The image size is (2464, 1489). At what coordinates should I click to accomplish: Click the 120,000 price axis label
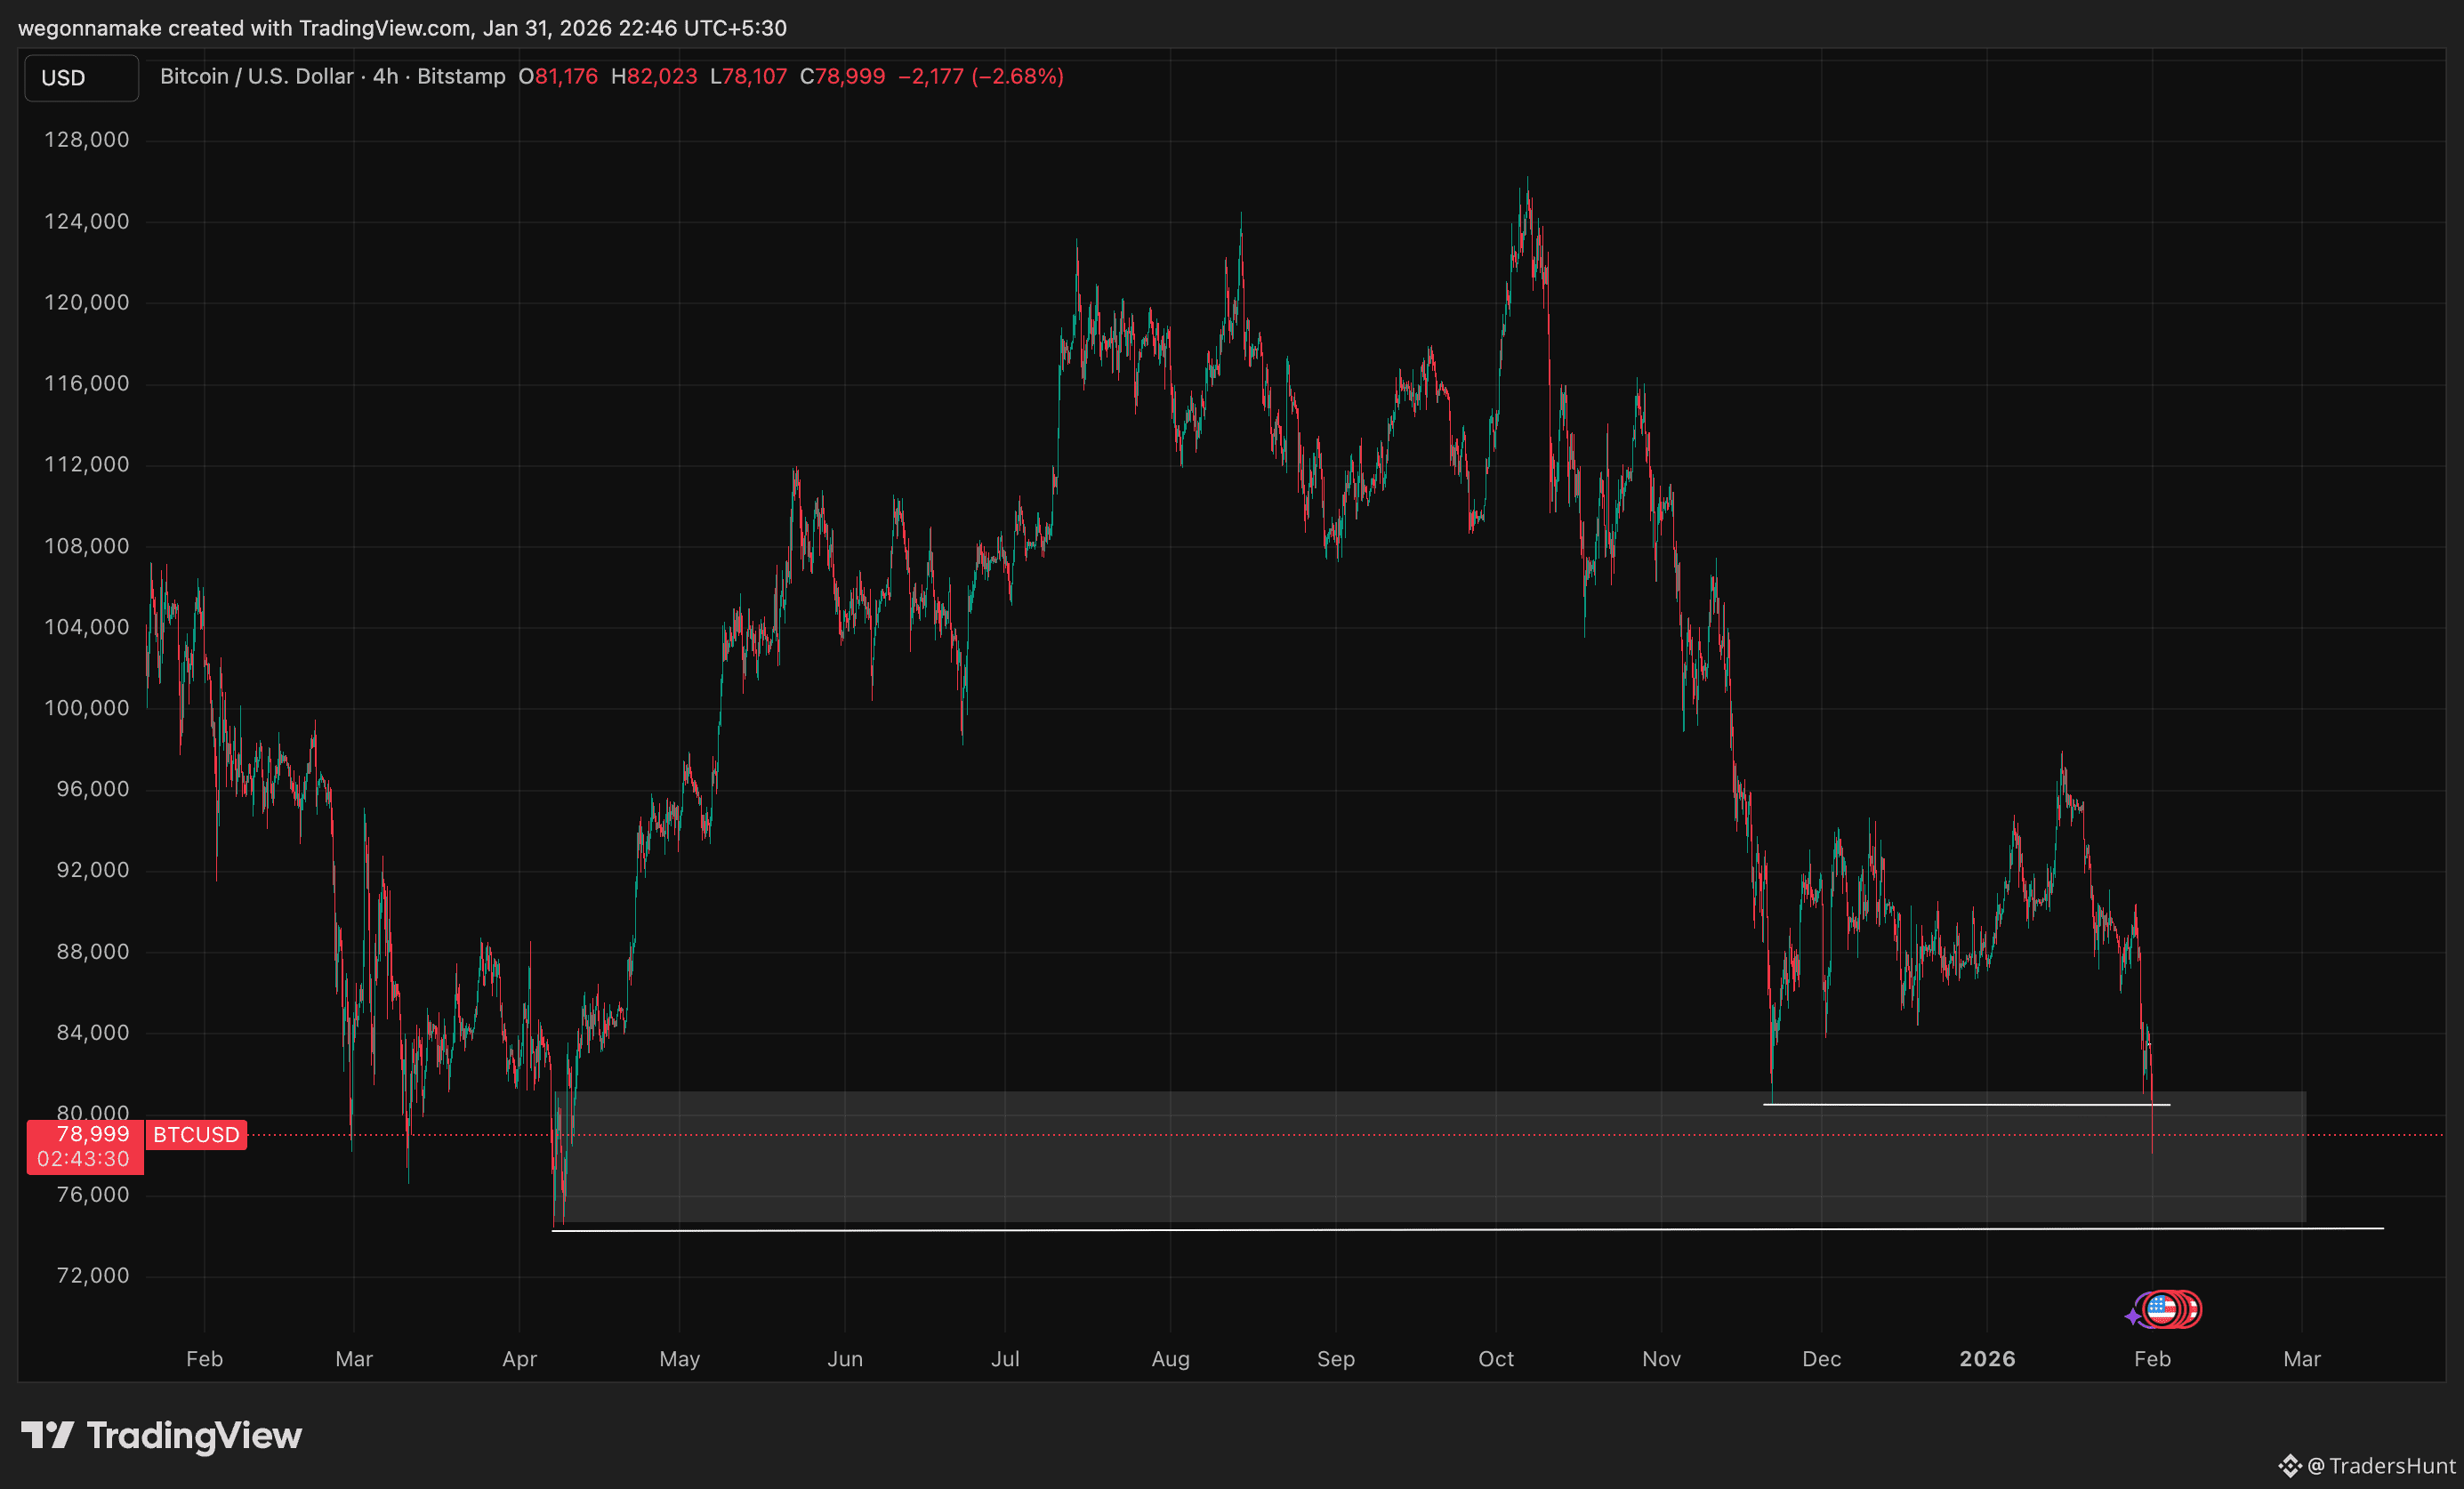pyautogui.click(x=87, y=303)
